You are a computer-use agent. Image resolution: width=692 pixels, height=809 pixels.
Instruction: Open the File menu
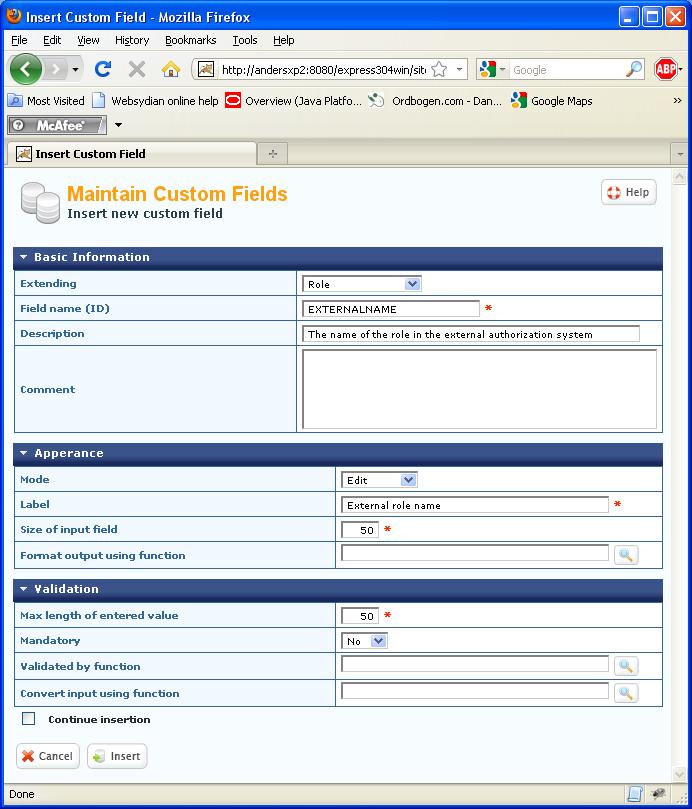[x=19, y=40]
